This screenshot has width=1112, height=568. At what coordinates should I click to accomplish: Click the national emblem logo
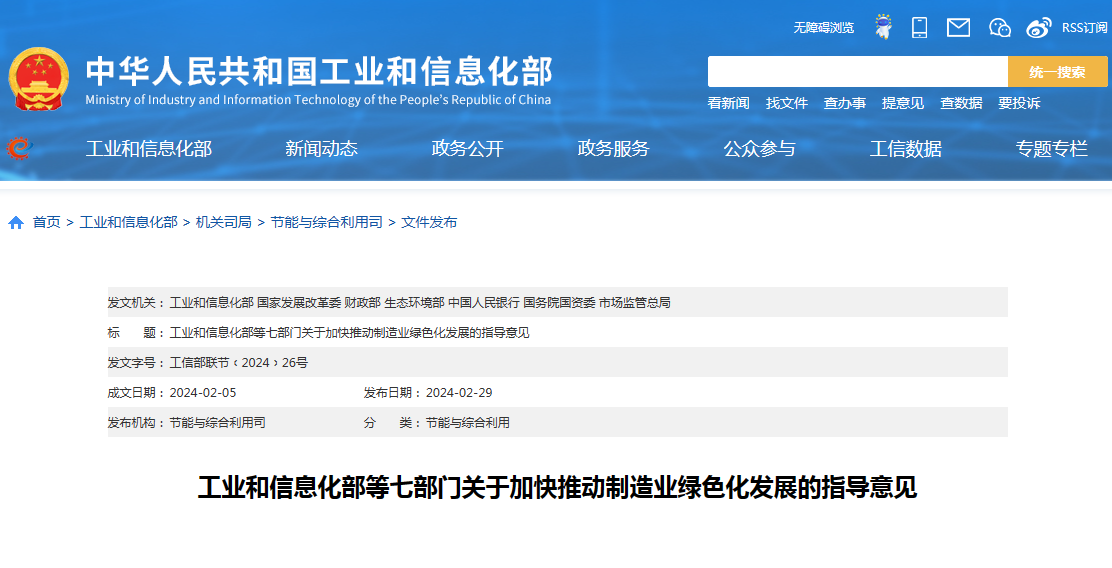pos(39,79)
